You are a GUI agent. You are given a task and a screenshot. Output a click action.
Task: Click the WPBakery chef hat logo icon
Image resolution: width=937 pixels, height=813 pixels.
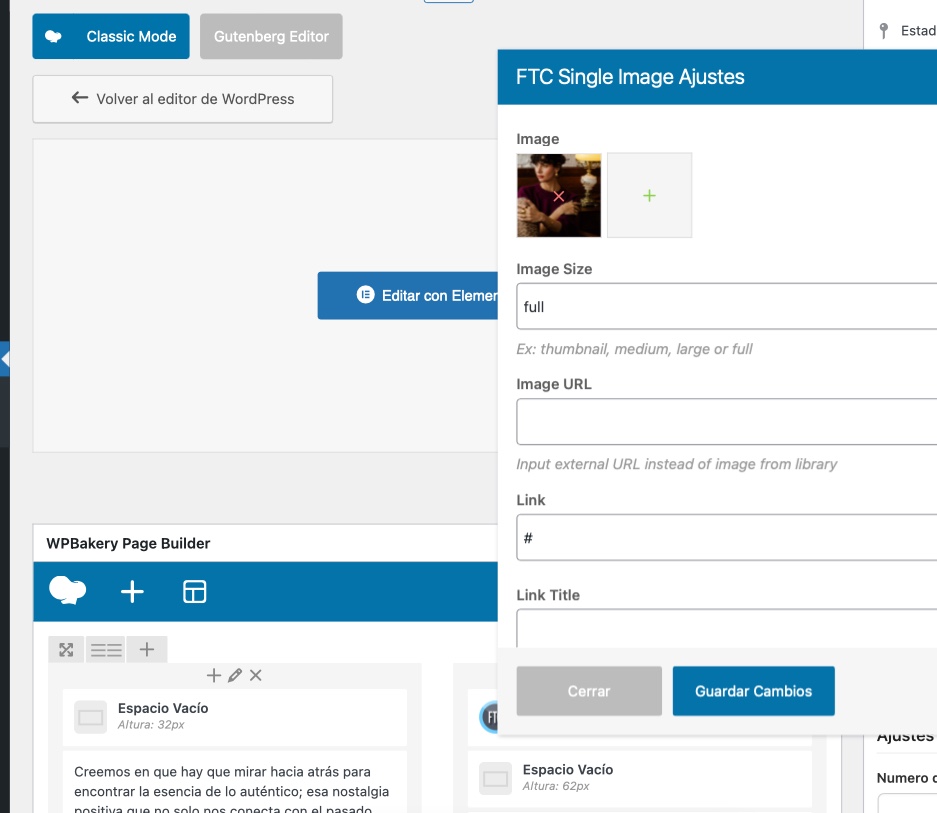coord(67,591)
